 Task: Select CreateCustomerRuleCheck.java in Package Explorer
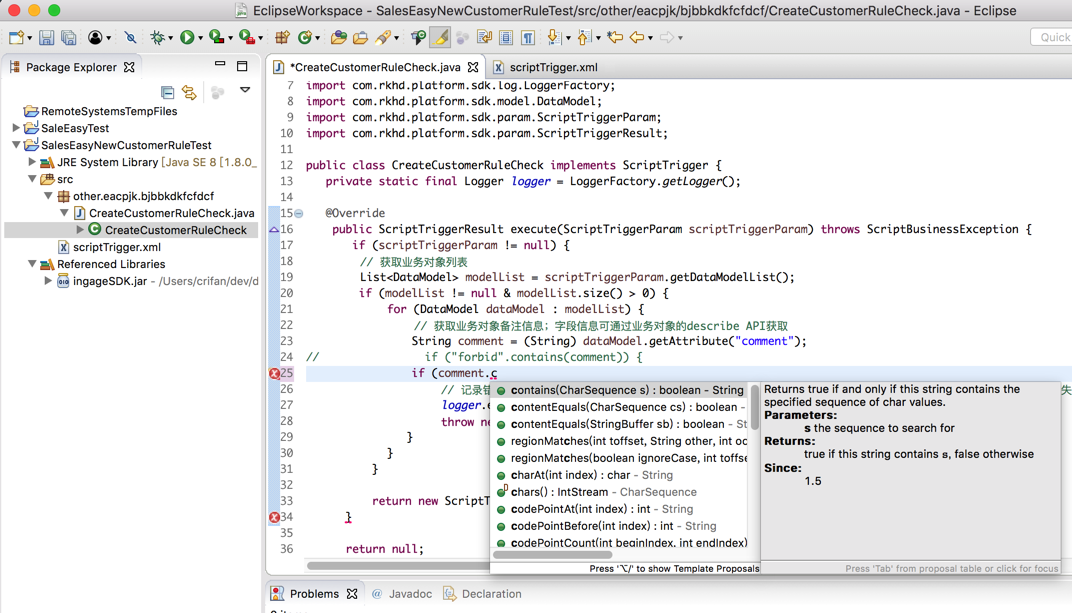click(x=172, y=213)
